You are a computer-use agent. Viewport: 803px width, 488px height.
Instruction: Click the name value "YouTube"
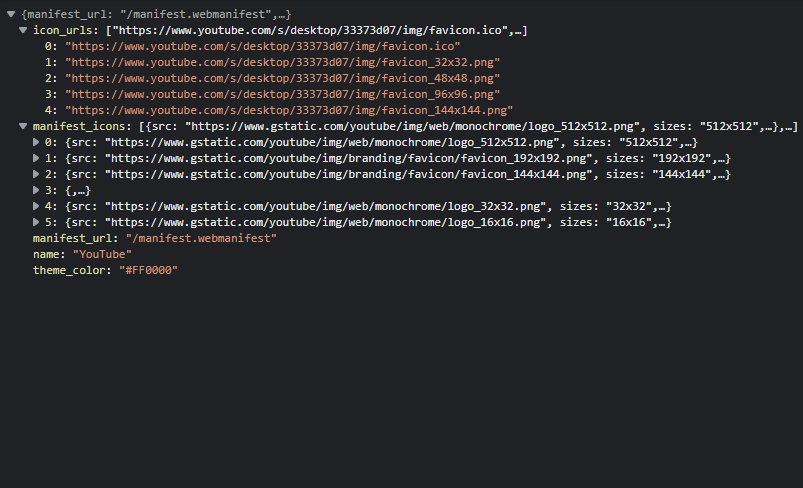coord(102,254)
